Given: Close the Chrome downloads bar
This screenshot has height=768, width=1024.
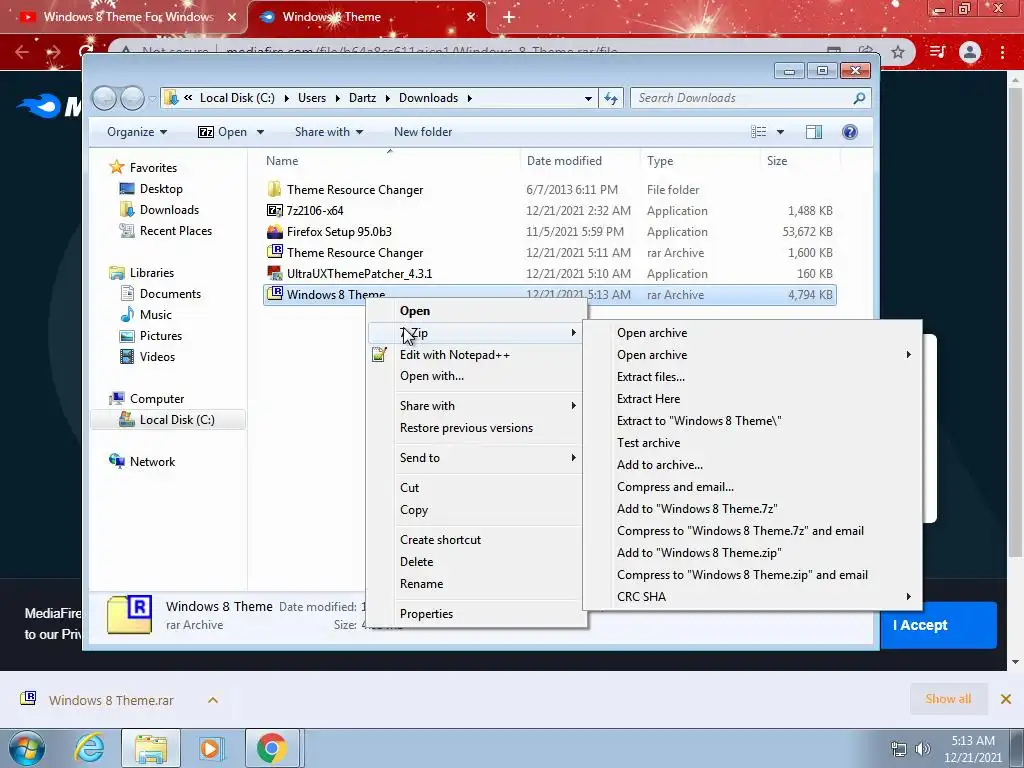Looking at the screenshot, I should [x=1006, y=699].
